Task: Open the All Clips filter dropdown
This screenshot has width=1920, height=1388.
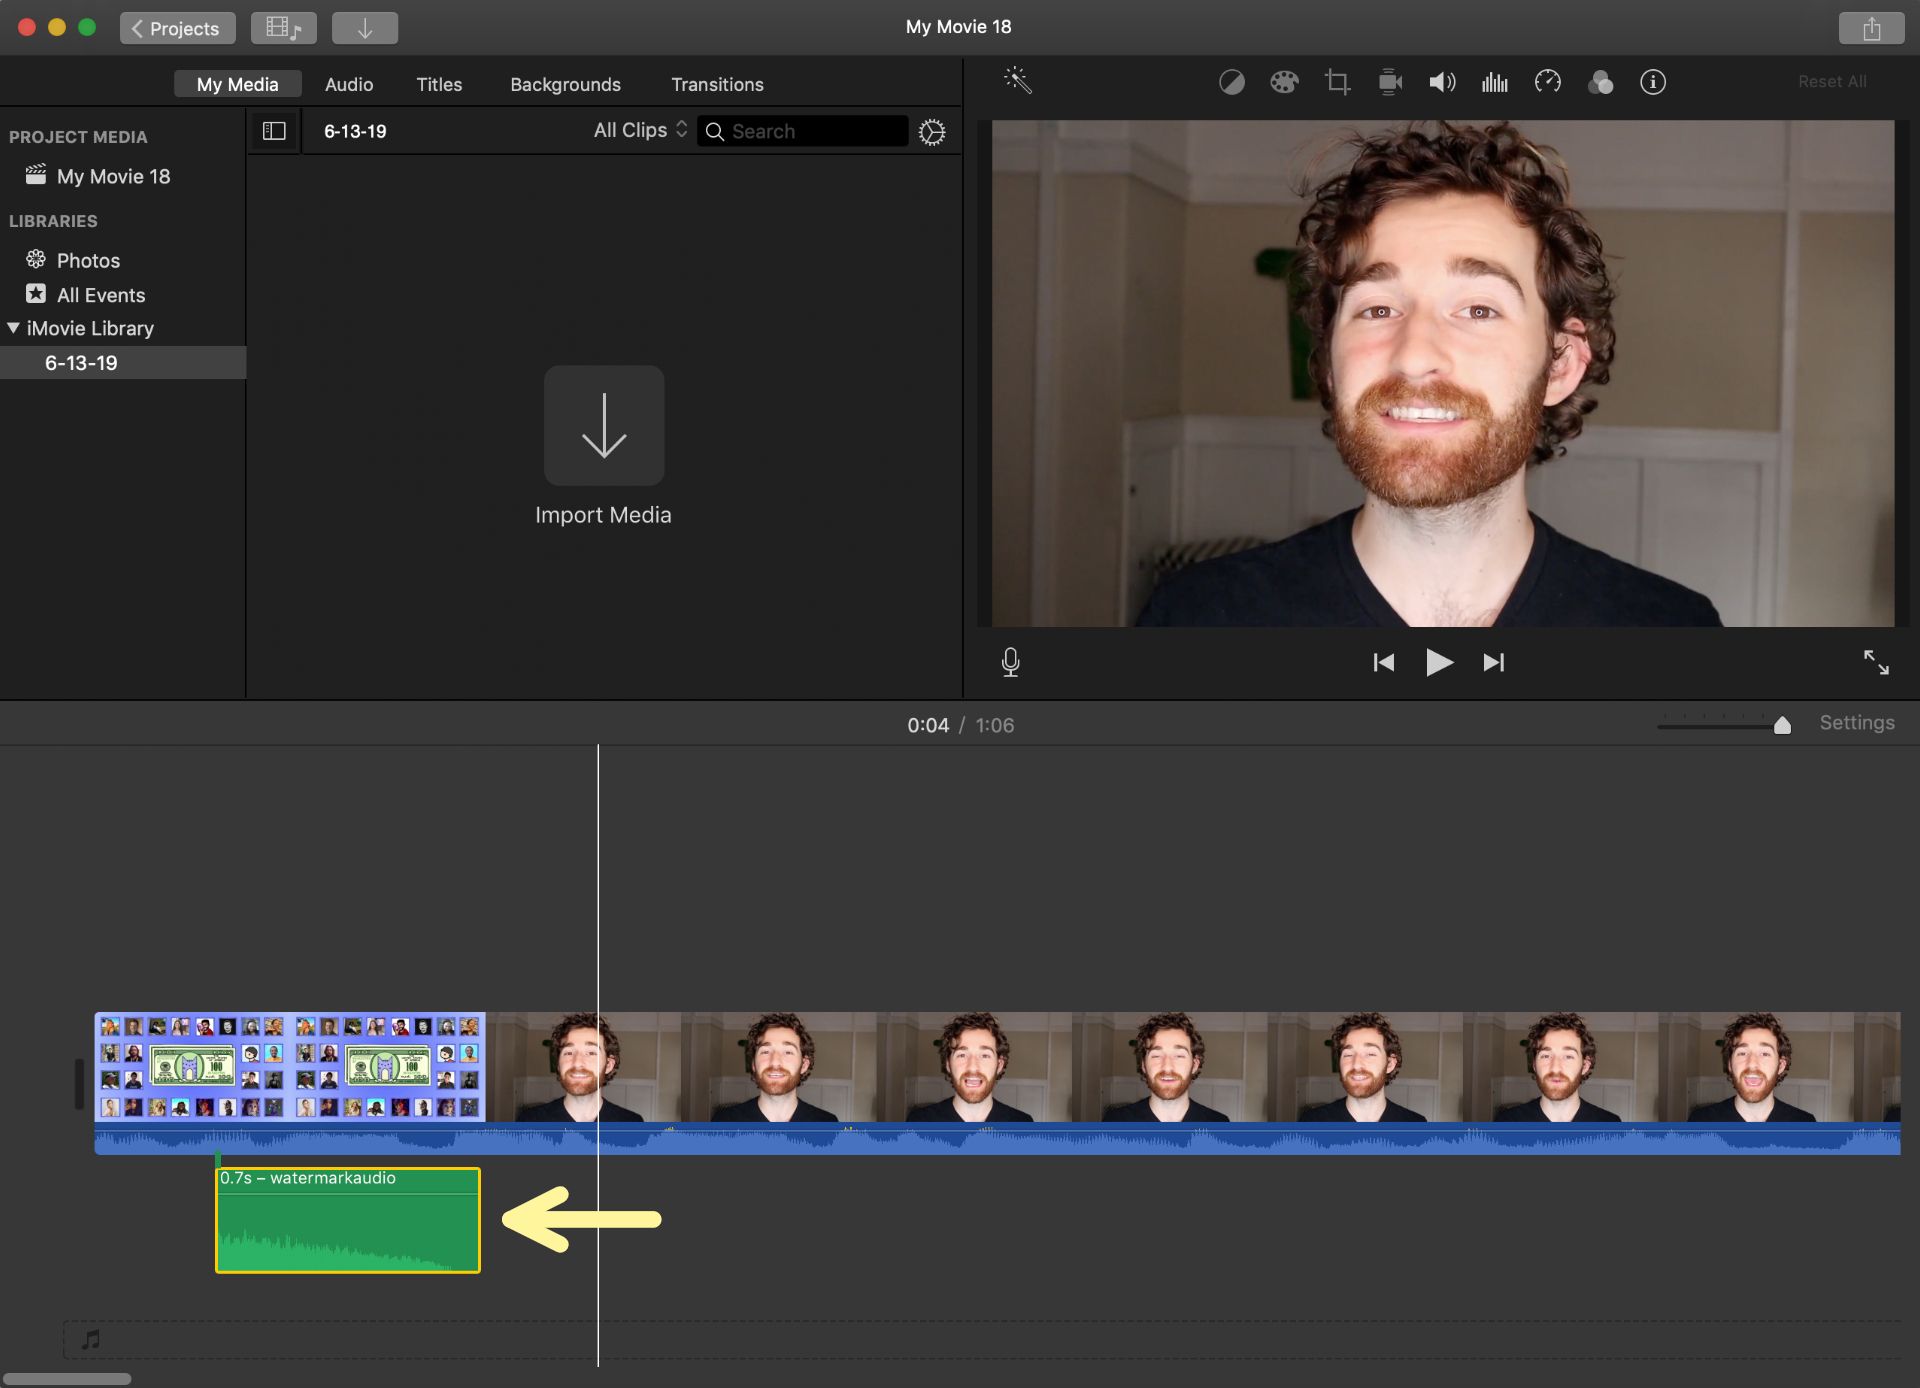Action: [x=640, y=130]
